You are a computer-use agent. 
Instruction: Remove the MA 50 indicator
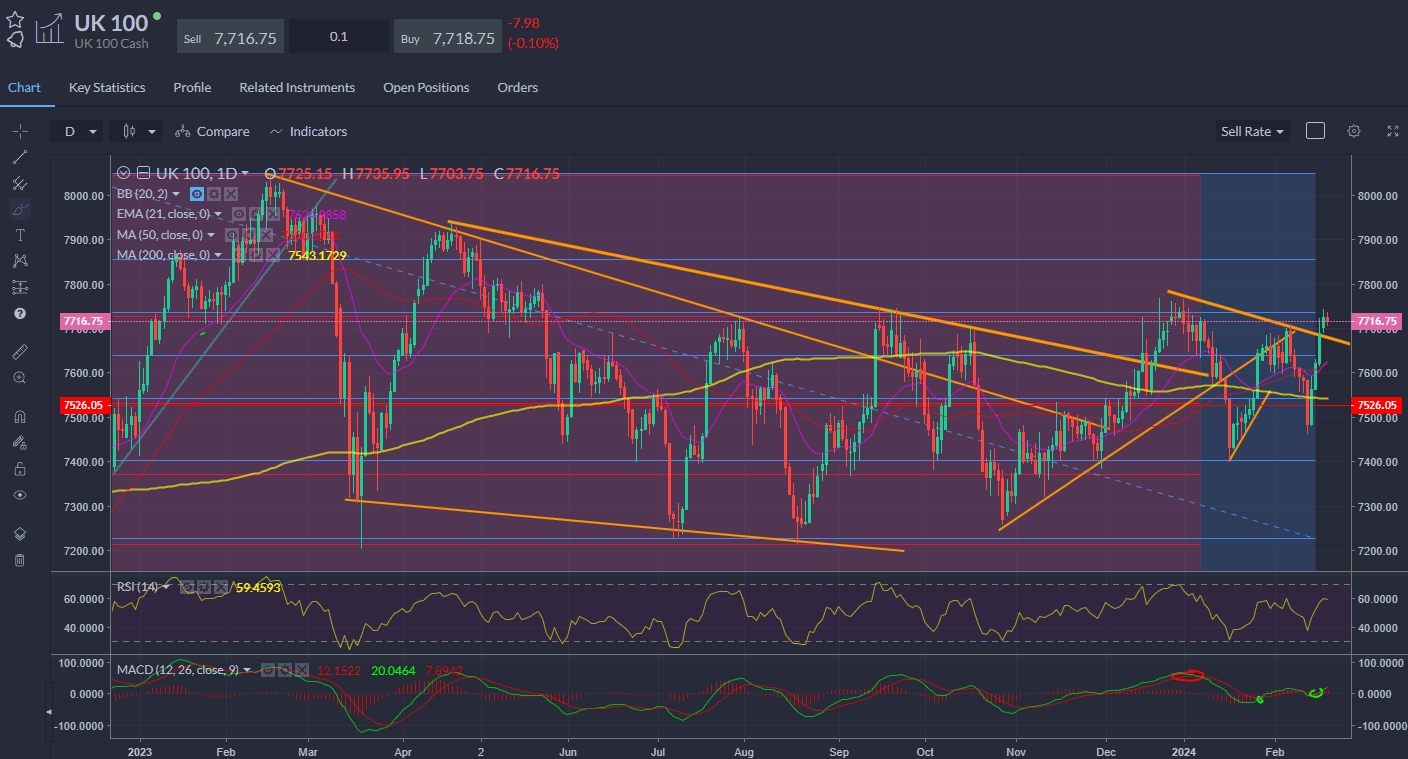point(266,235)
